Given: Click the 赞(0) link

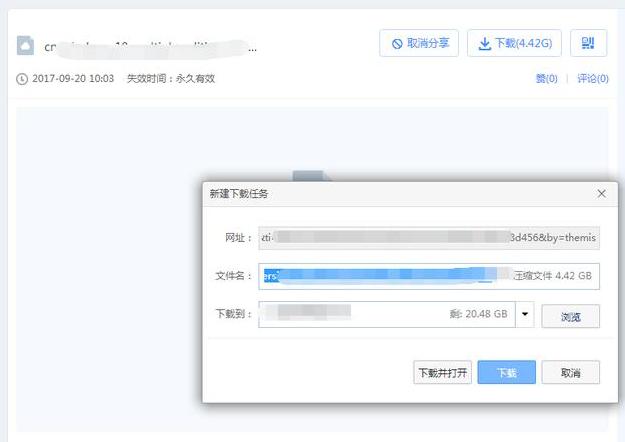Looking at the screenshot, I should tap(546, 79).
